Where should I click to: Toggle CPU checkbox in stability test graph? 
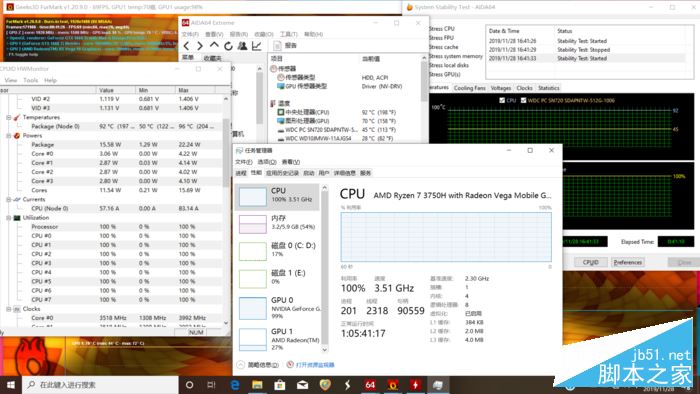502,100
